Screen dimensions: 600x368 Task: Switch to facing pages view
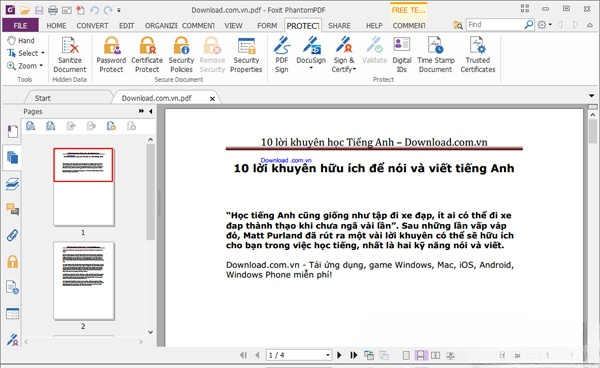point(435,355)
